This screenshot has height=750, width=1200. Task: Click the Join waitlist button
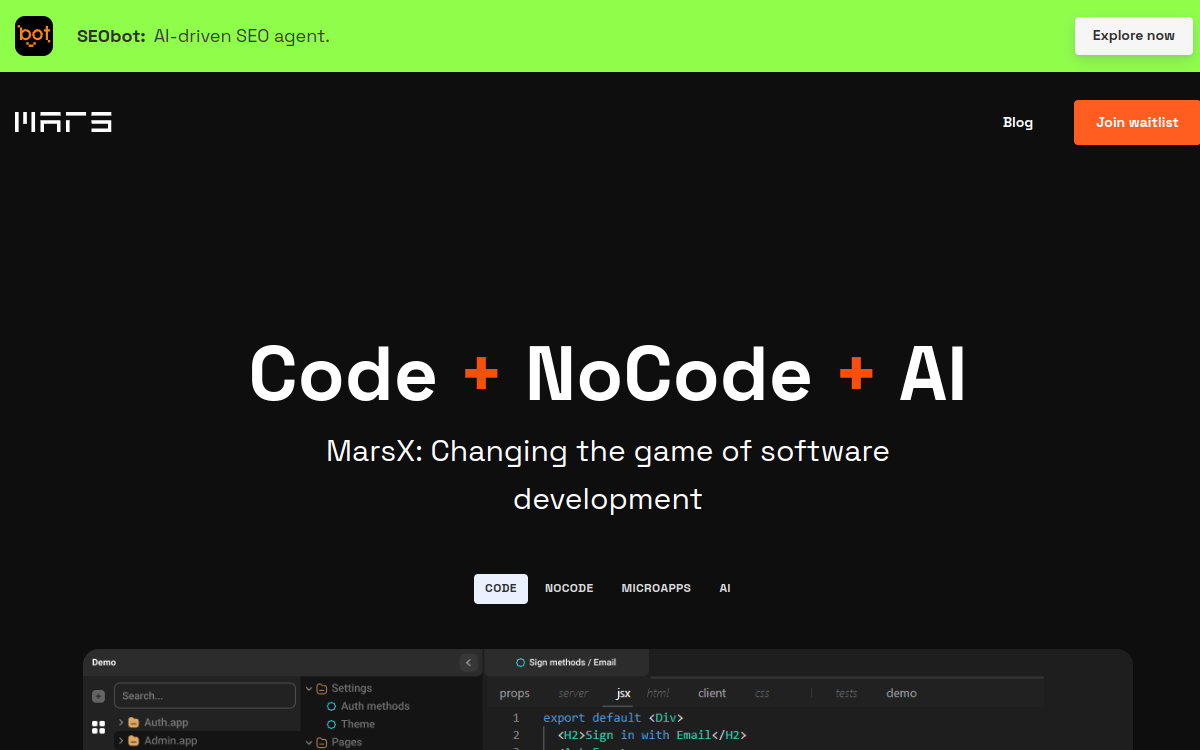tap(1137, 122)
